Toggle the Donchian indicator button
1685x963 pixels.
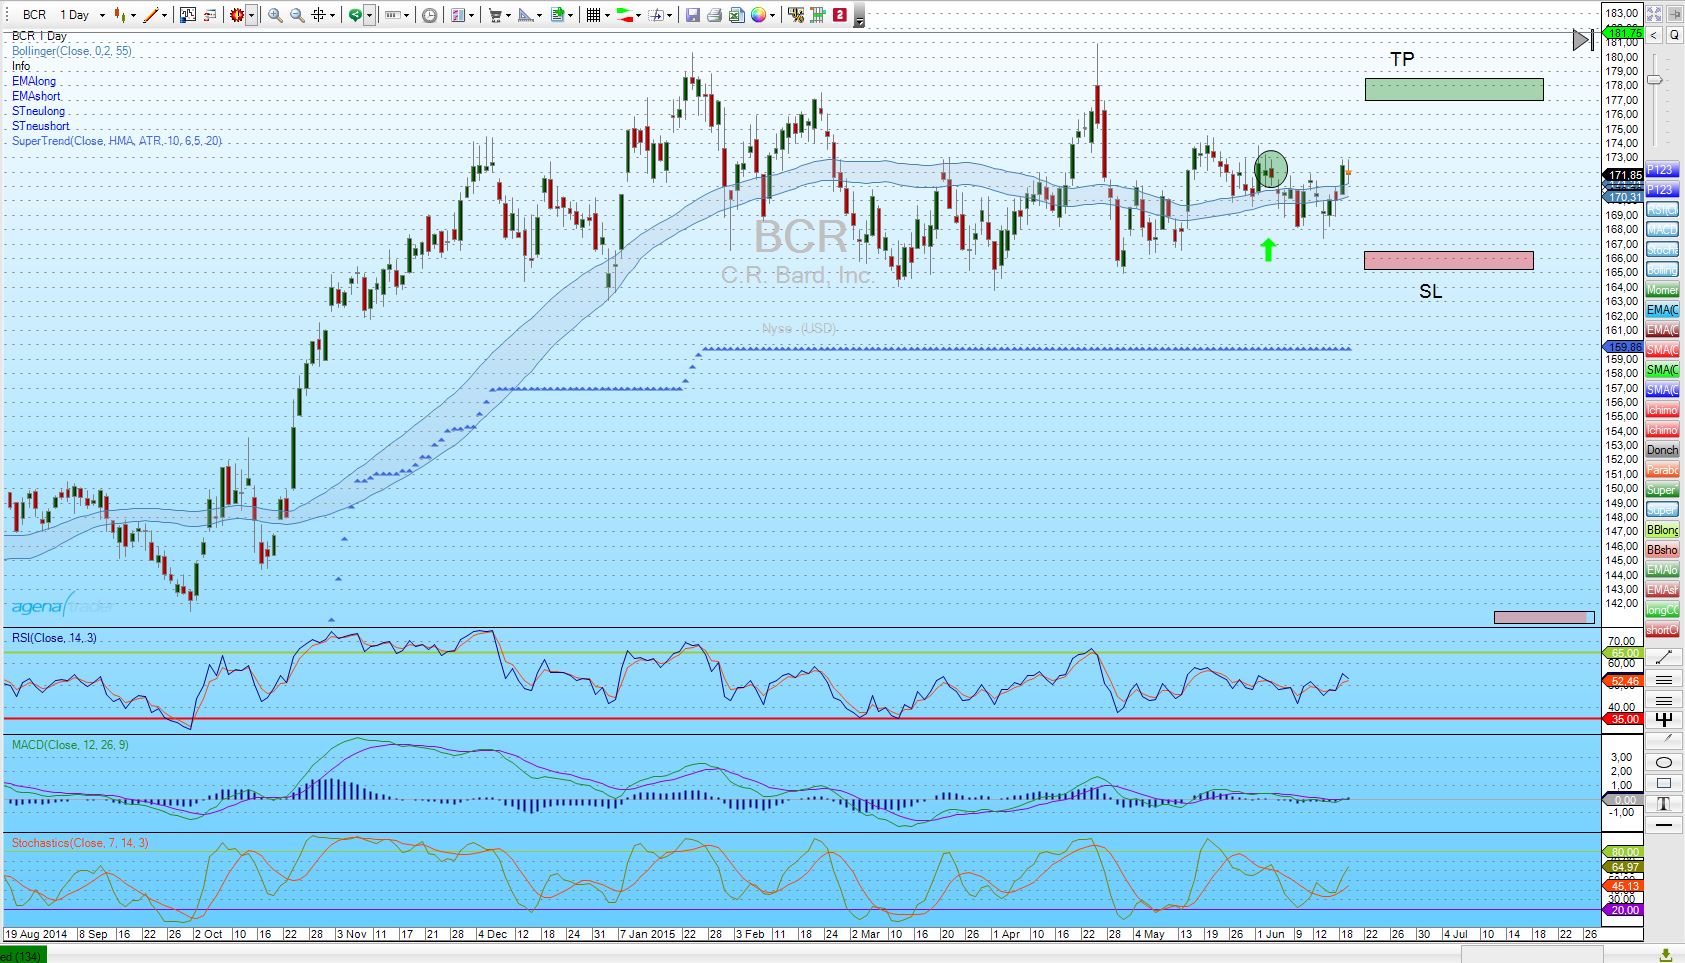click(1662, 450)
